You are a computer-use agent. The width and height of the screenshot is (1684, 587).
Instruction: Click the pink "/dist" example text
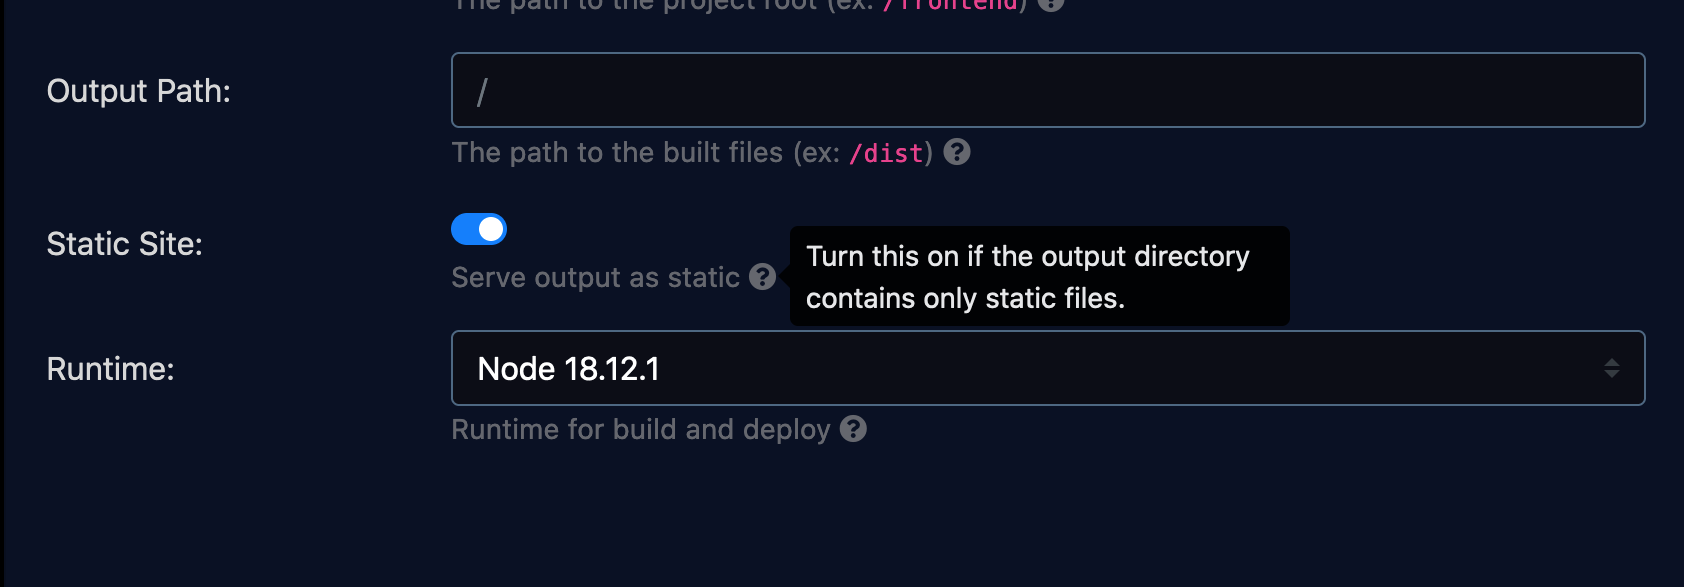coord(886,153)
